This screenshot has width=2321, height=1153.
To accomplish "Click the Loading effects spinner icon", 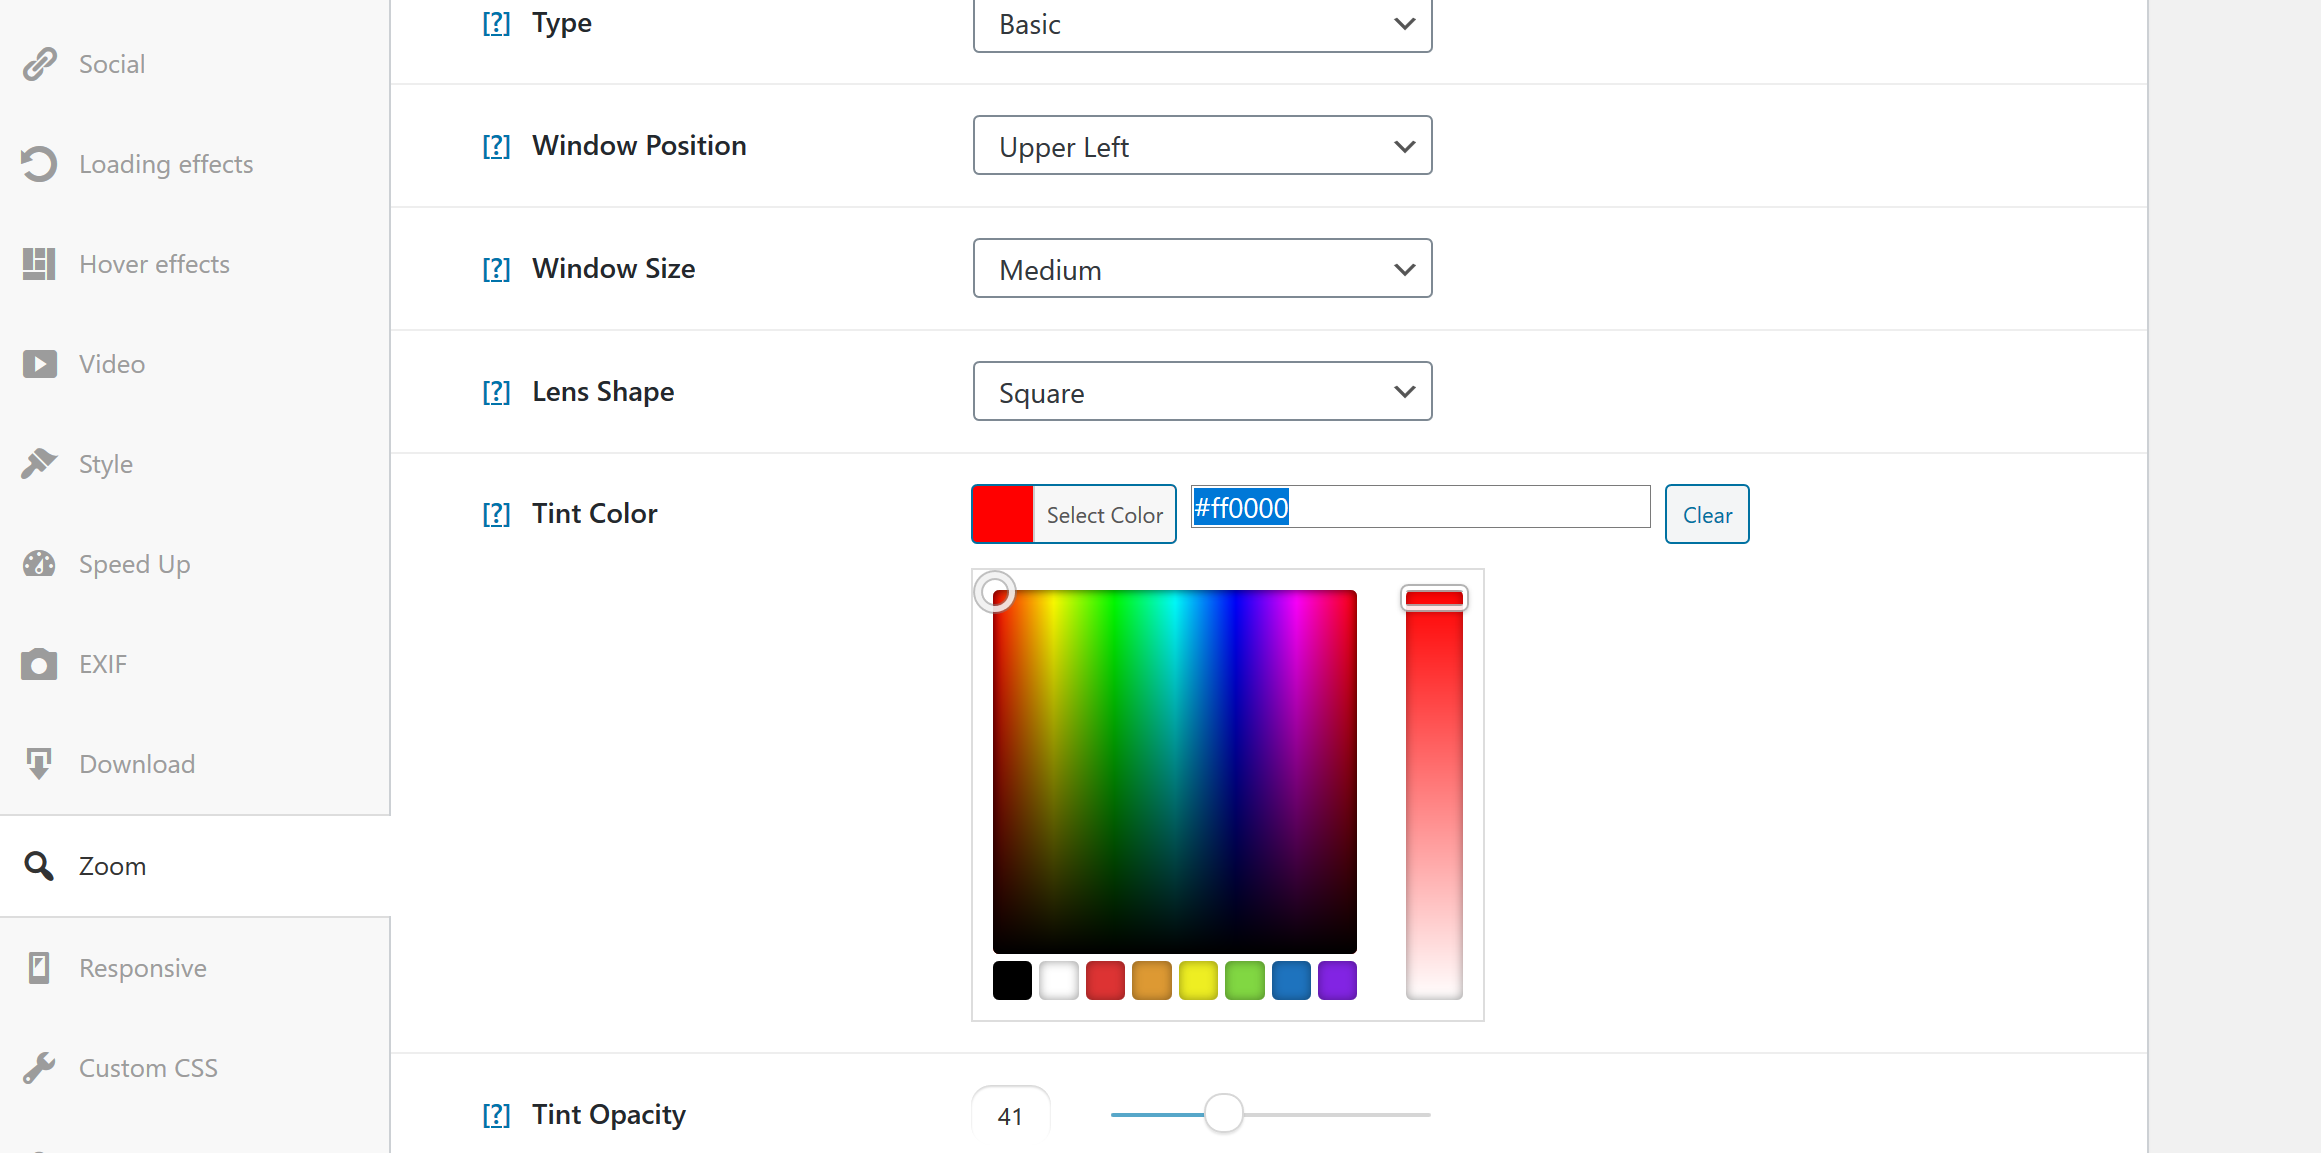I will coord(39,164).
